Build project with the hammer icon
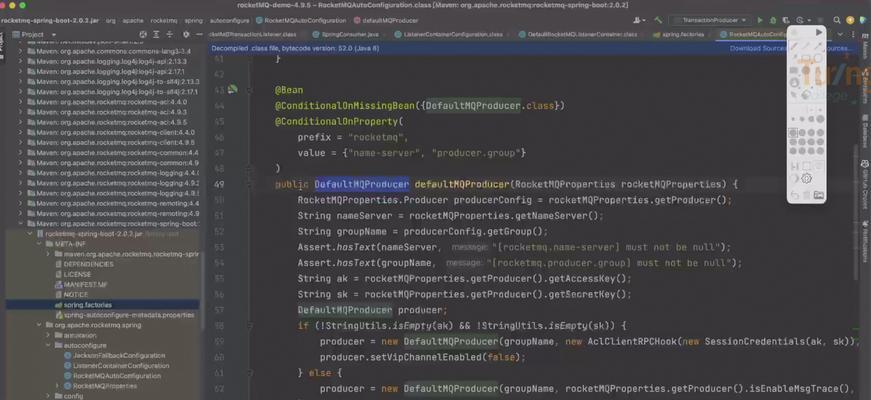 pyautogui.click(x=658, y=20)
